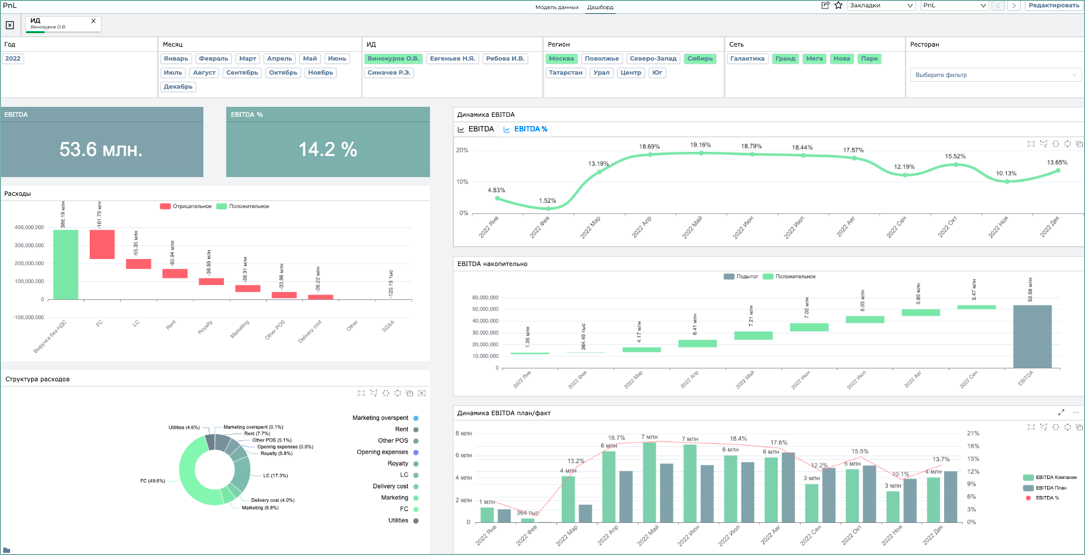Click rectangle selection icon in Динамика EBITDA chart

(1031, 144)
